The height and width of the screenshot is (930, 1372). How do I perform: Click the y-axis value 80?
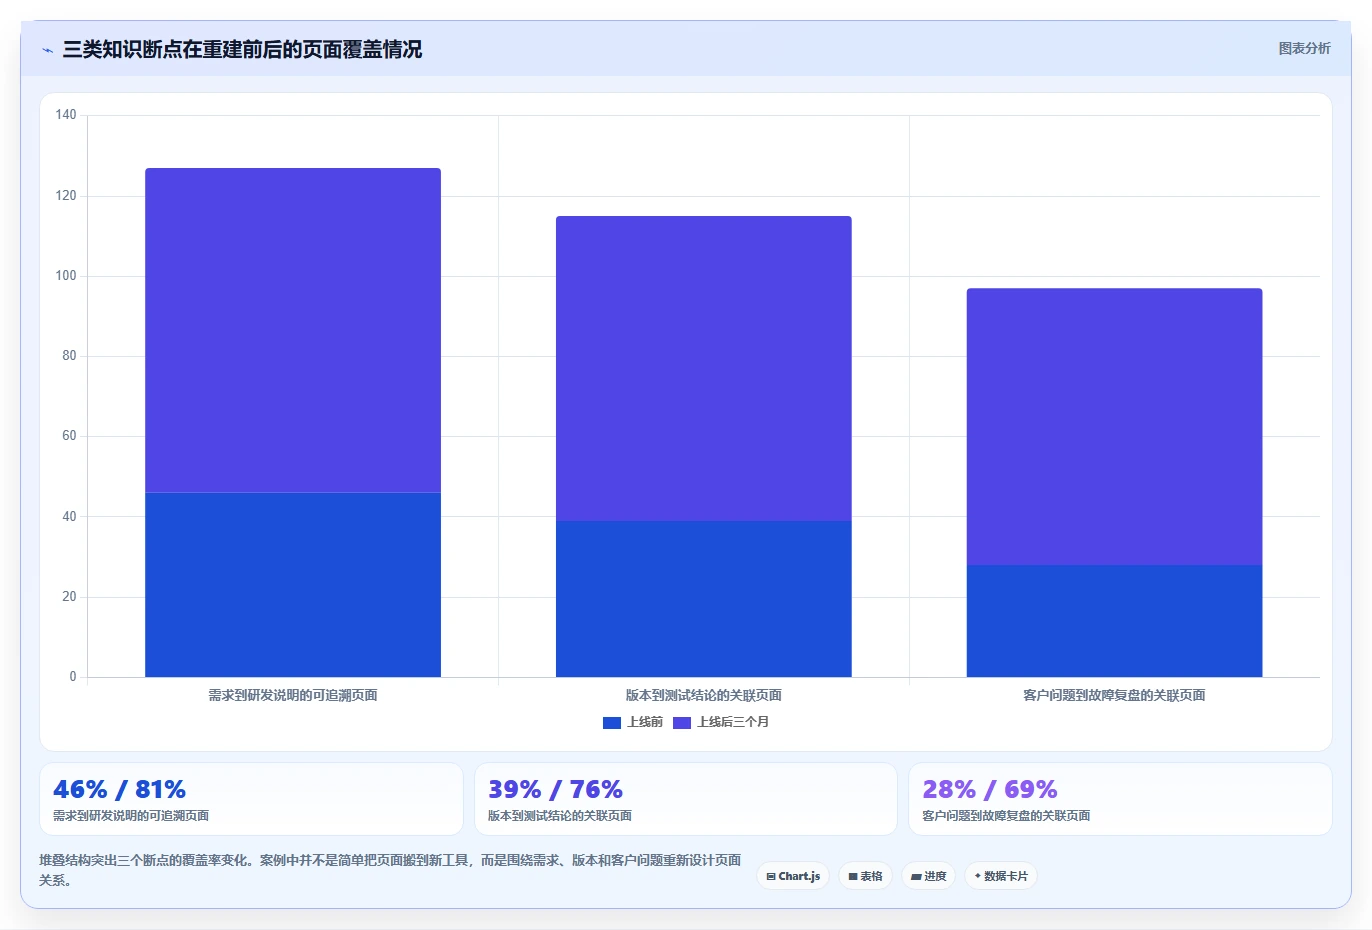coord(69,356)
